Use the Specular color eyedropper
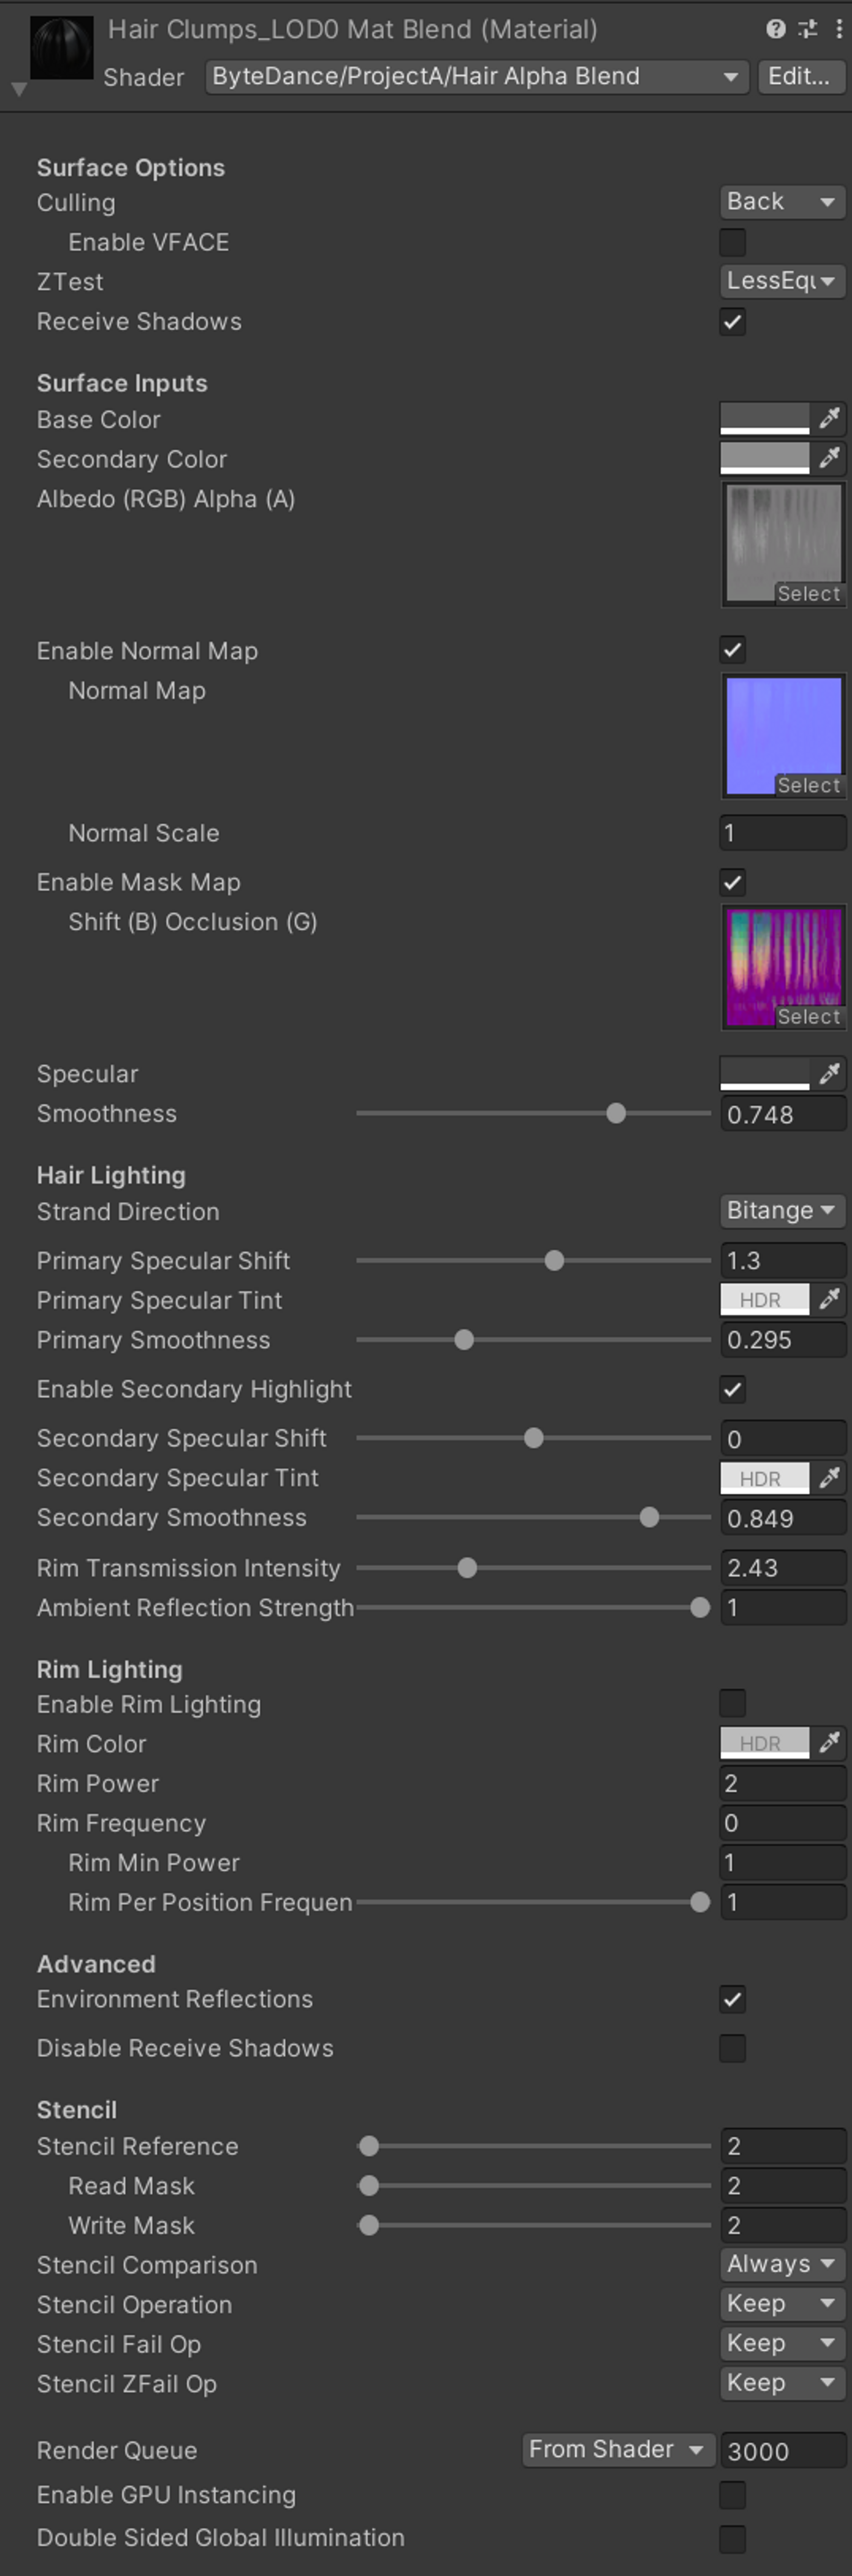852x2576 pixels. (x=829, y=1073)
